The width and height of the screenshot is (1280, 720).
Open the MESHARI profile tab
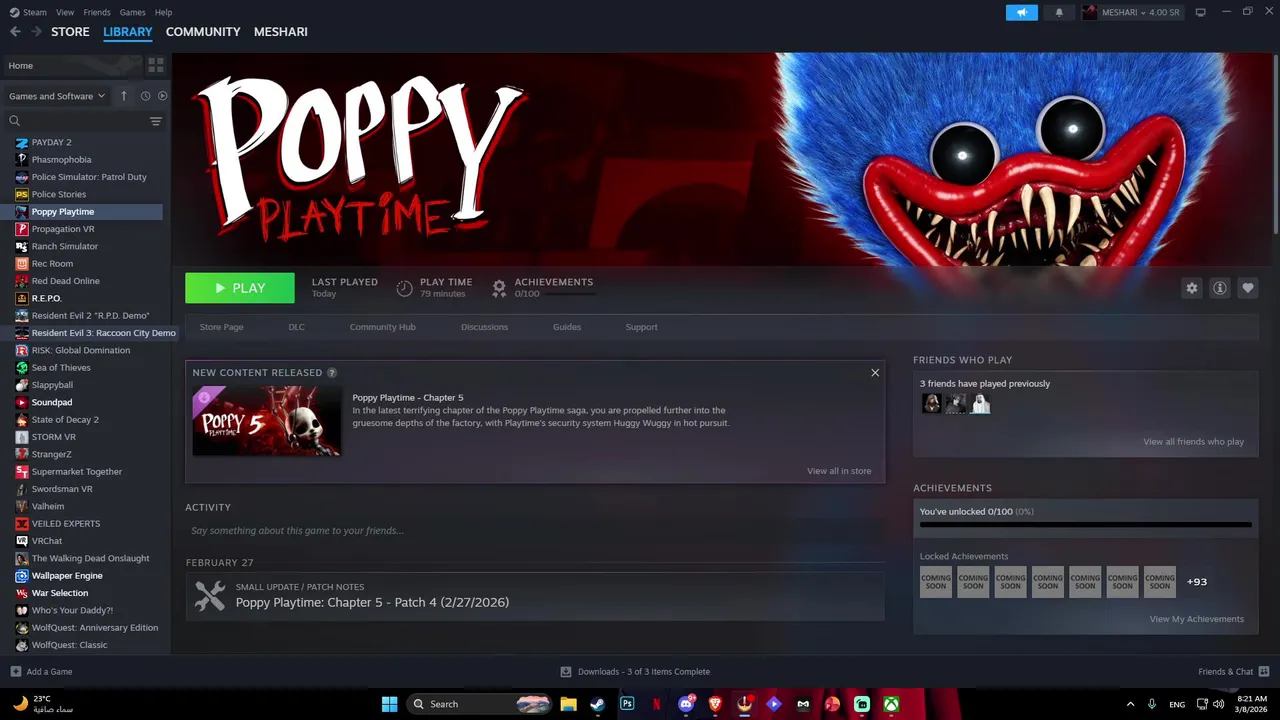pos(280,32)
